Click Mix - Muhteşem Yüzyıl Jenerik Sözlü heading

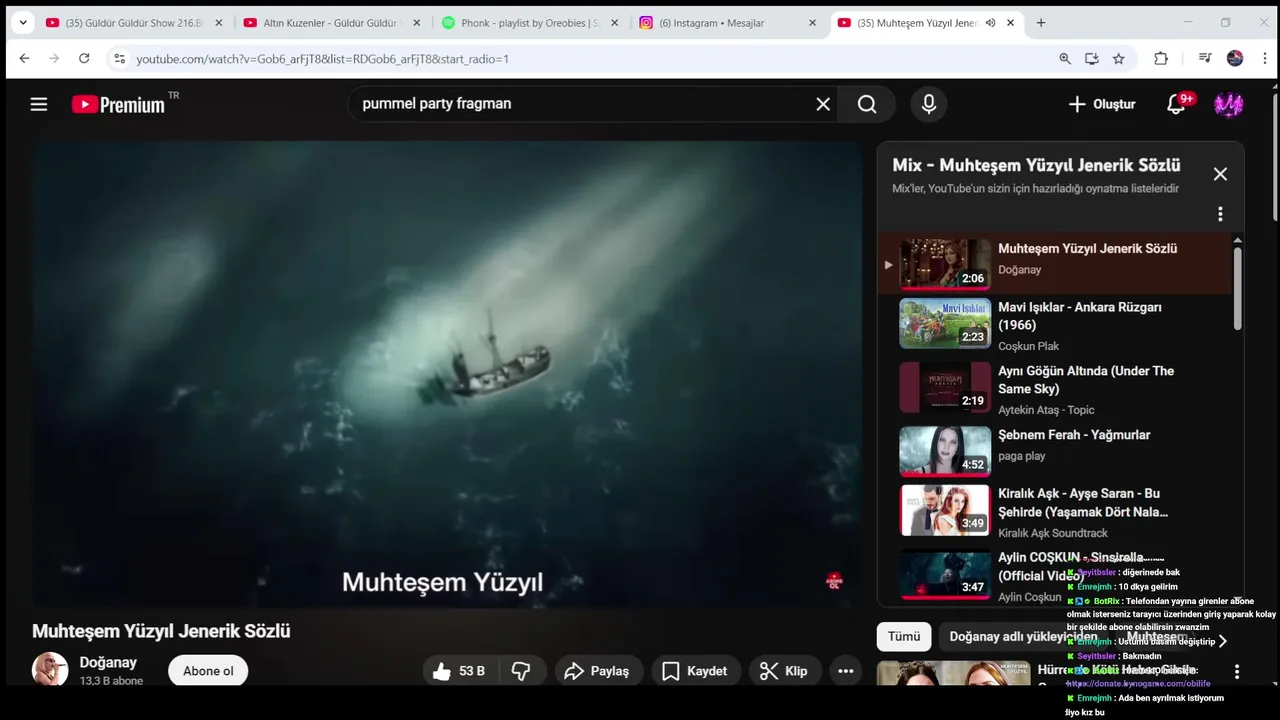pos(1036,165)
